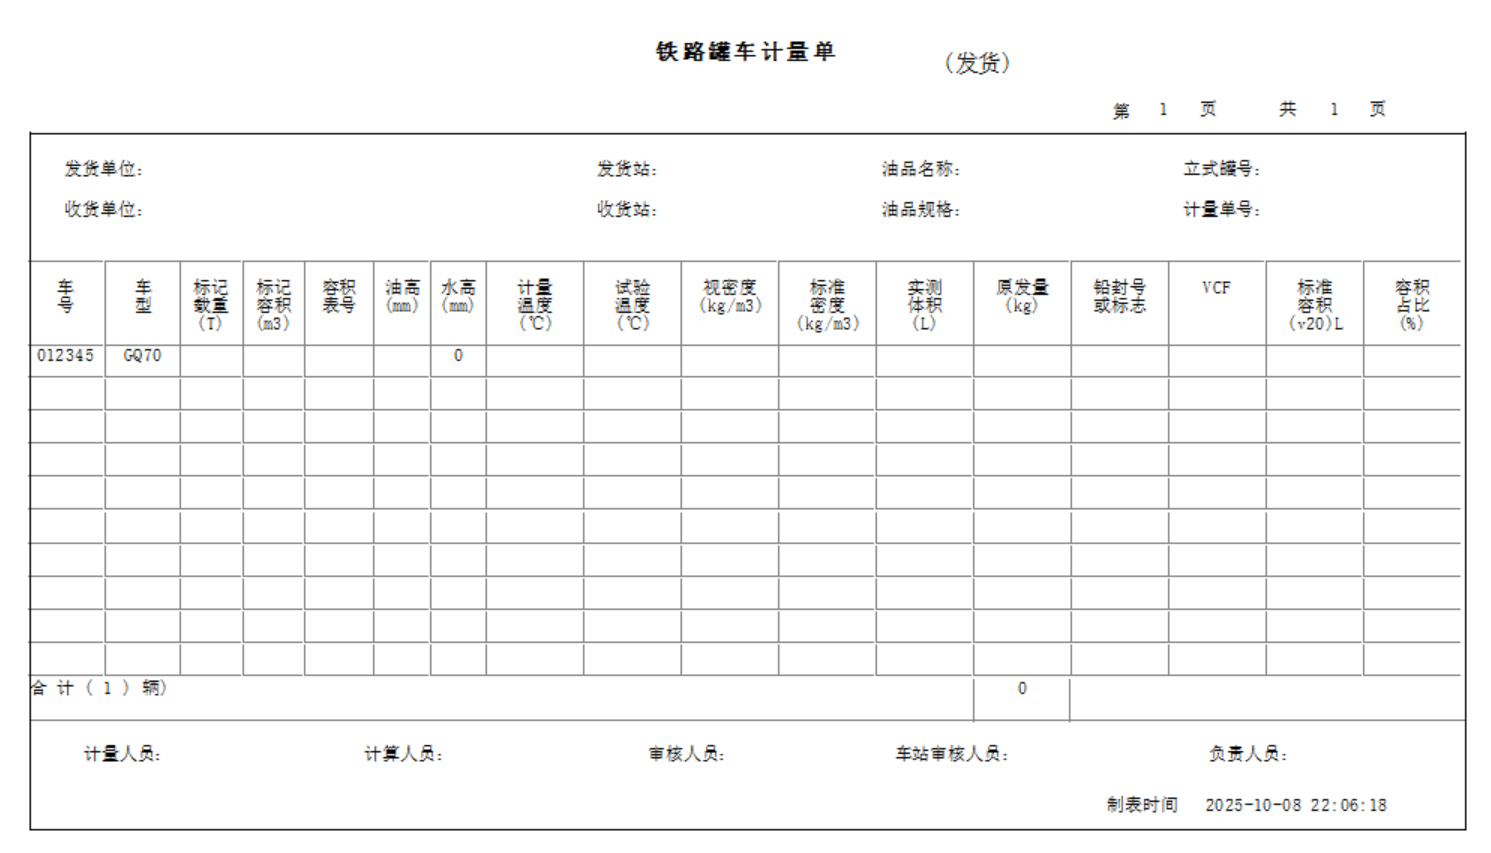Click the 制表时间 timestamp 2025-10-08 22:06:18
The width and height of the screenshot is (1491, 853).
pos(1295,805)
